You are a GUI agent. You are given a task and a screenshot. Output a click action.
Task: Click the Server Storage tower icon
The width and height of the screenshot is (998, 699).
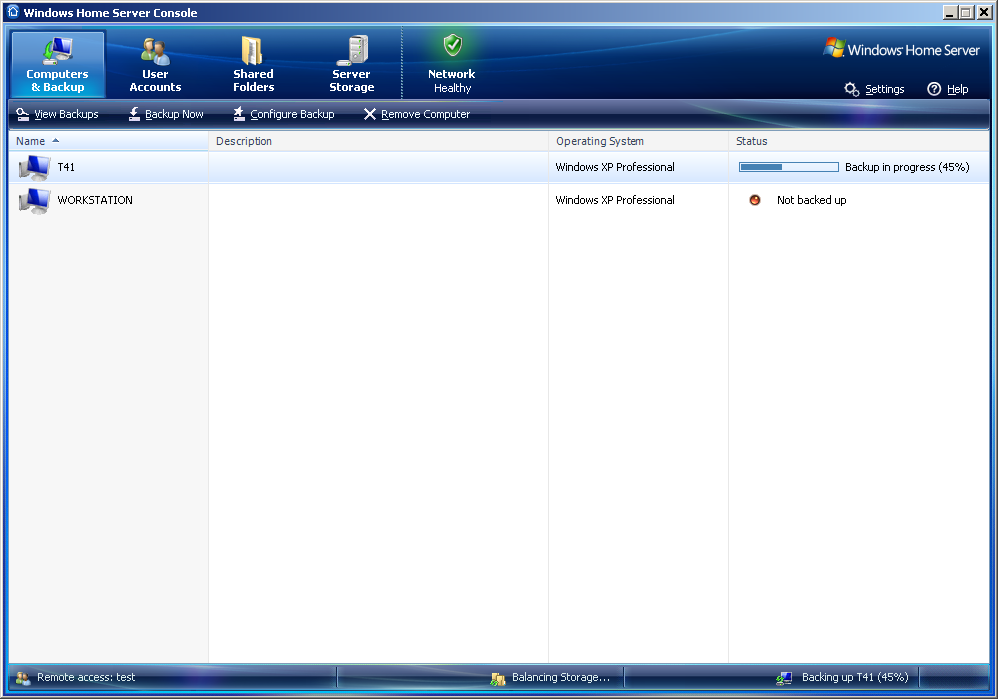click(x=353, y=50)
